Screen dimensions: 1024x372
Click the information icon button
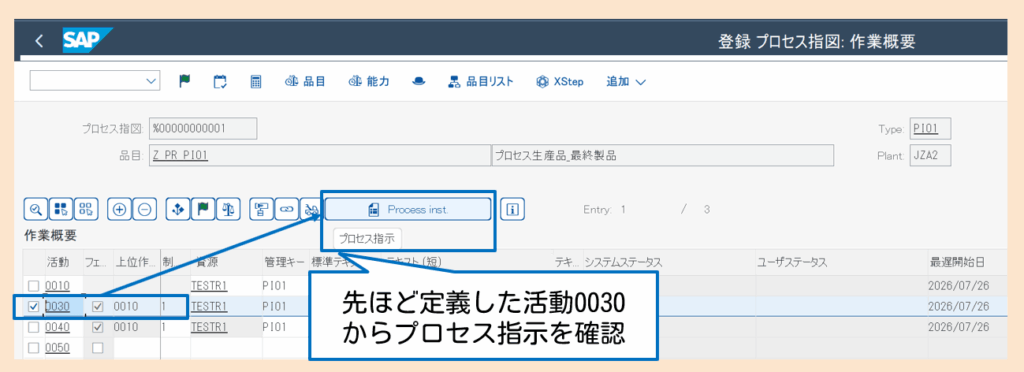(x=513, y=209)
